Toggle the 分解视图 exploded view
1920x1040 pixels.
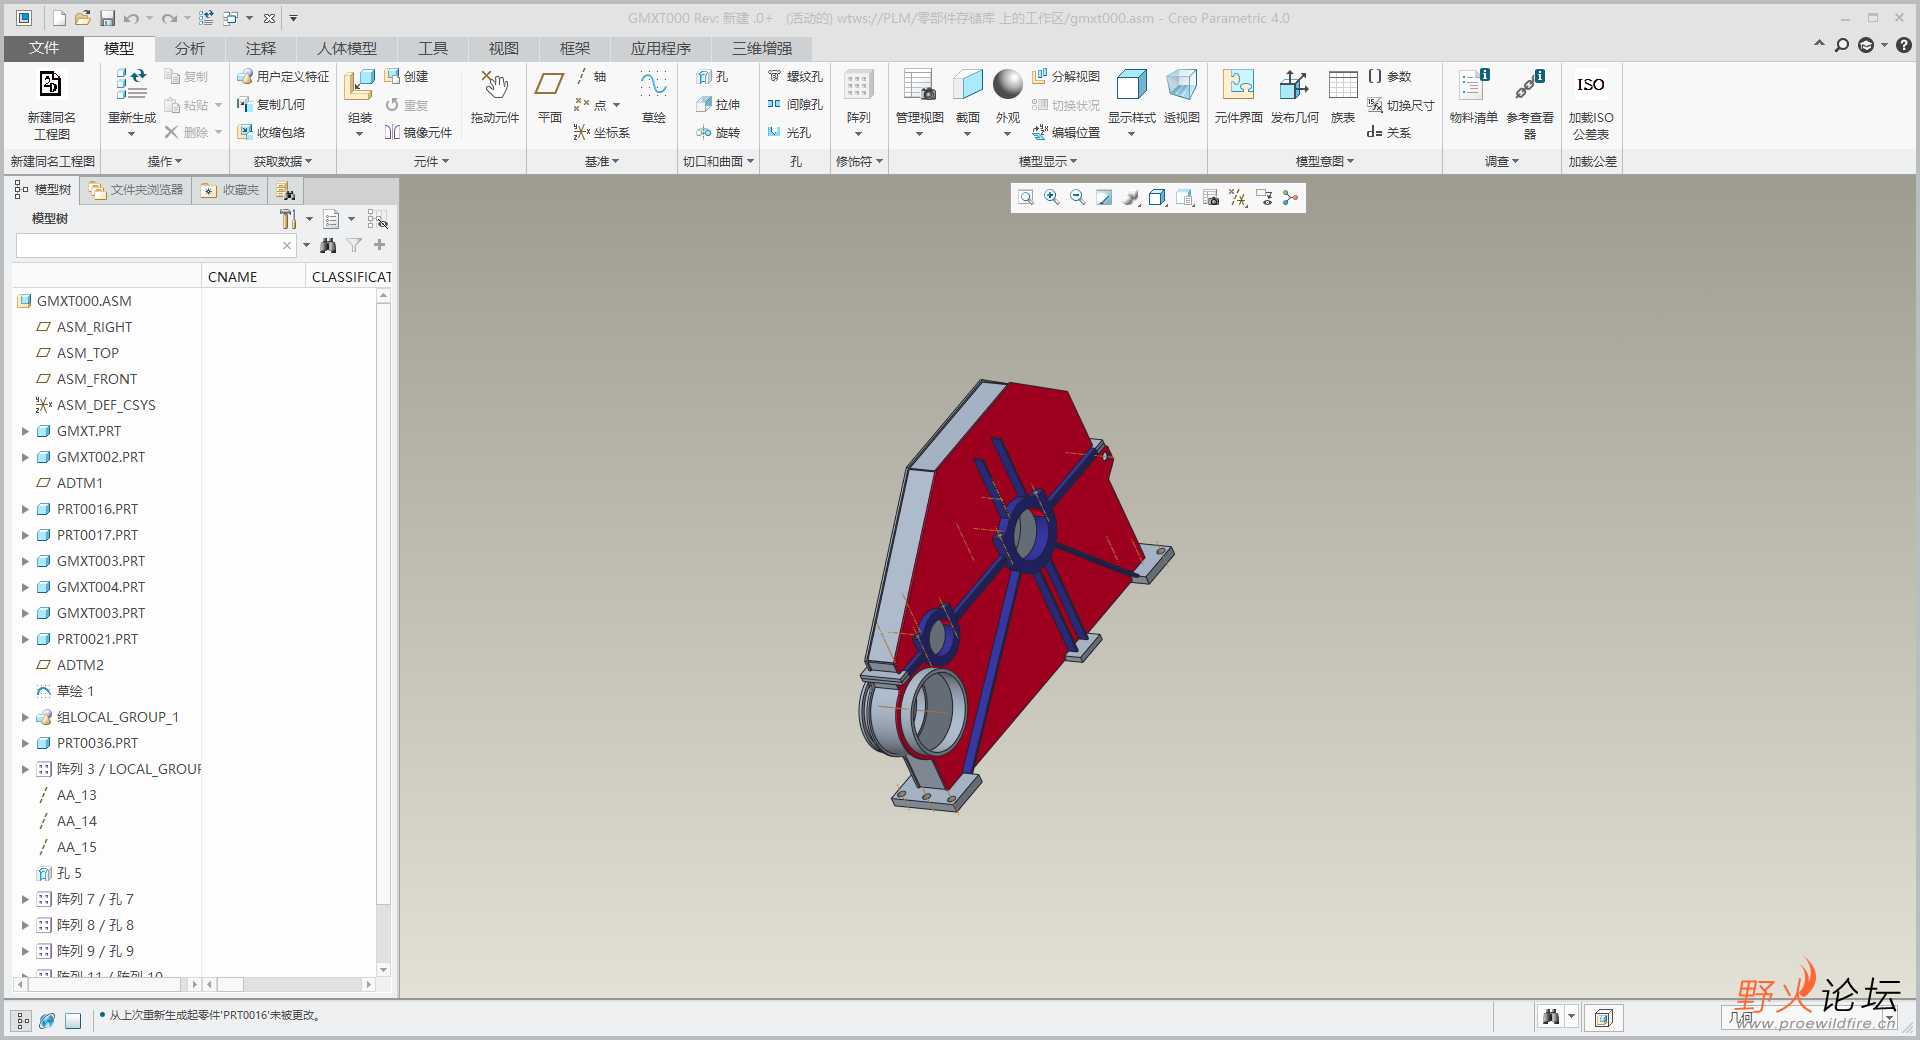[1066, 77]
